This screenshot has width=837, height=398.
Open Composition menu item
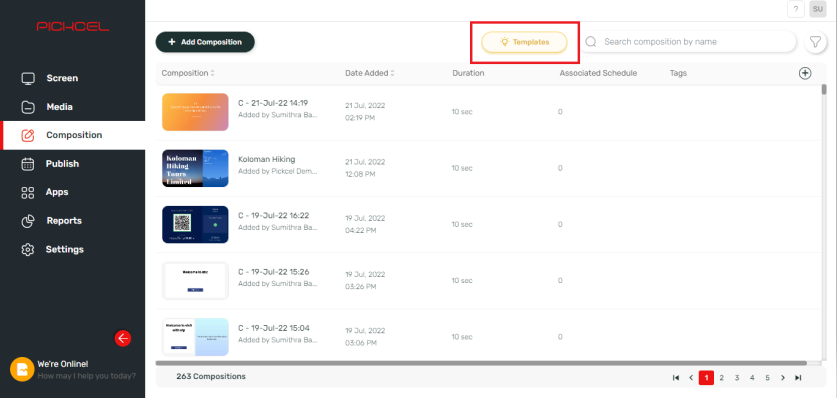73,136
